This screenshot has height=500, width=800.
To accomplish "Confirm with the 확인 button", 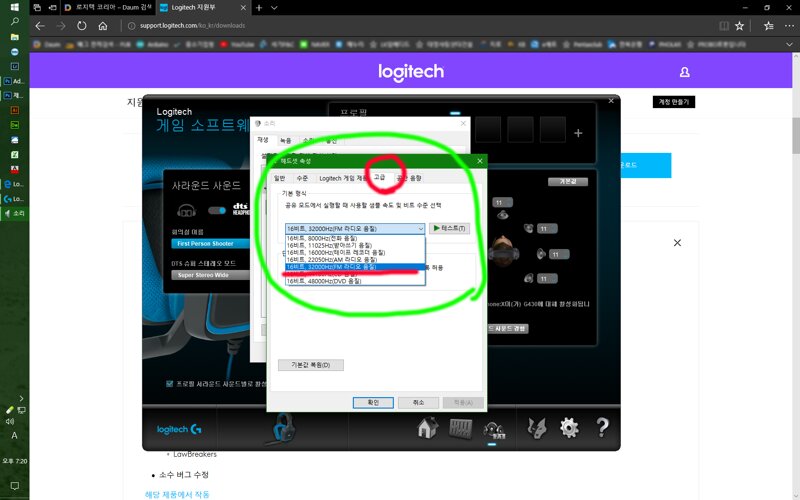I will point(373,403).
